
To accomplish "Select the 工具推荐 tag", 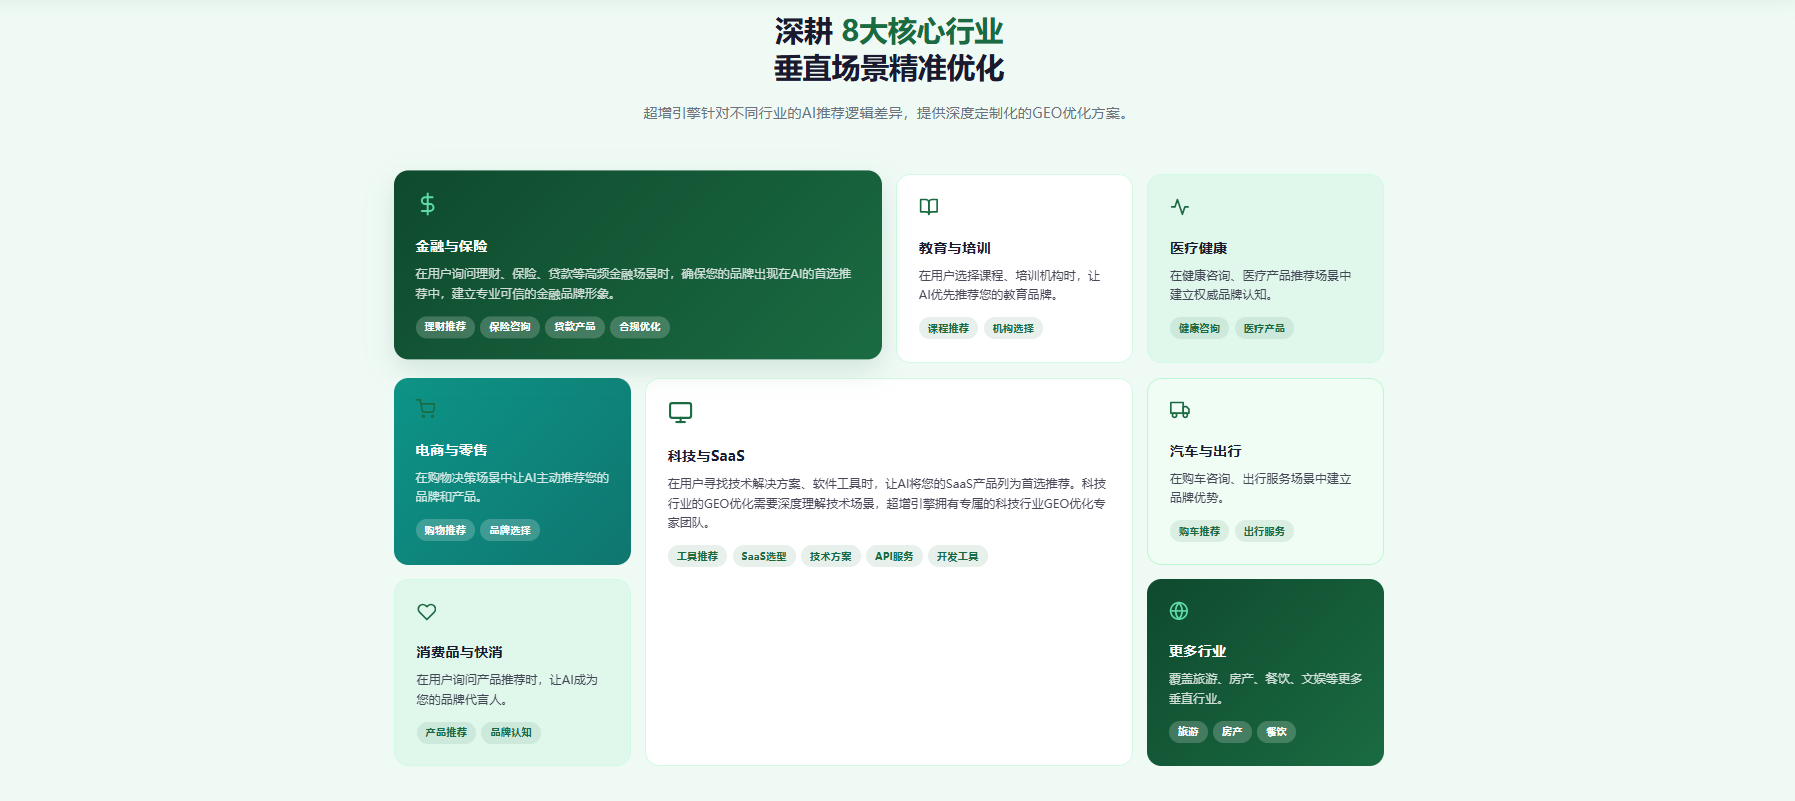I will click(x=697, y=556).
